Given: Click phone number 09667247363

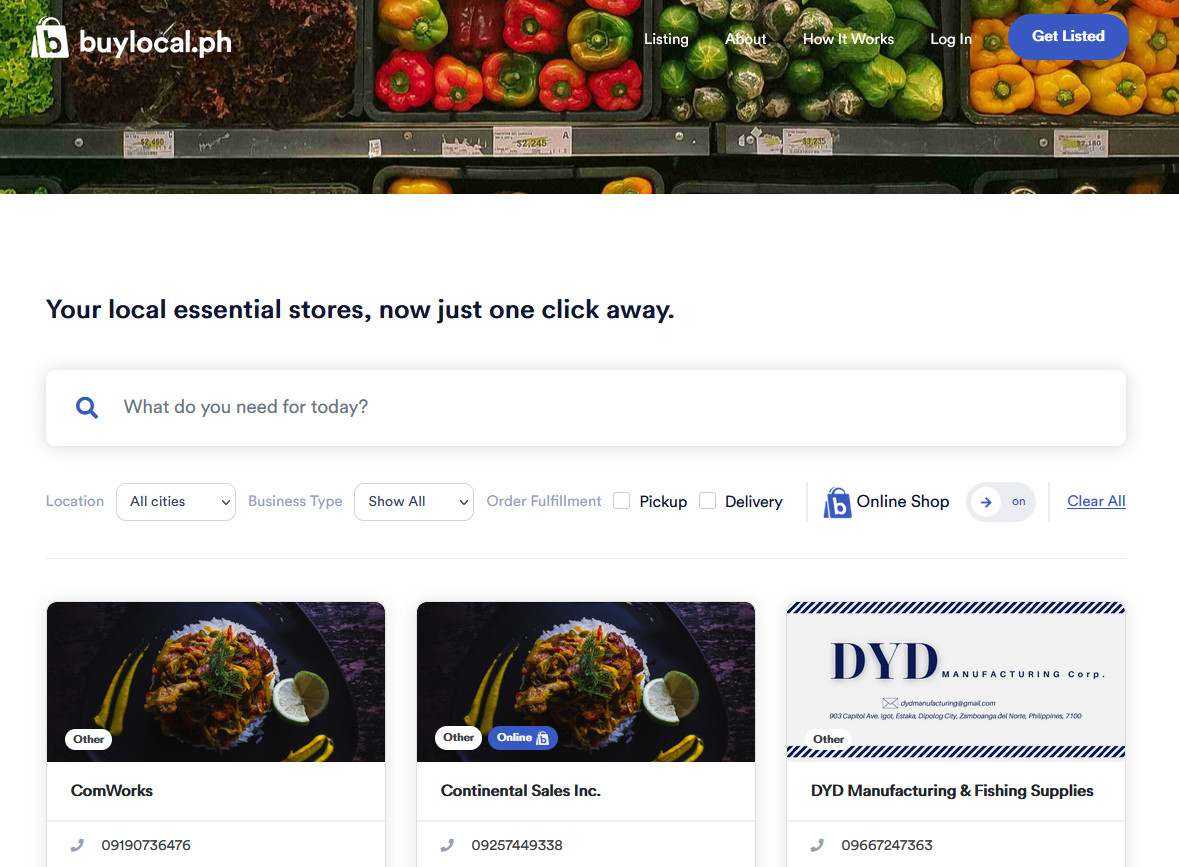Looking at the screenshot, I should click(887, 845).
